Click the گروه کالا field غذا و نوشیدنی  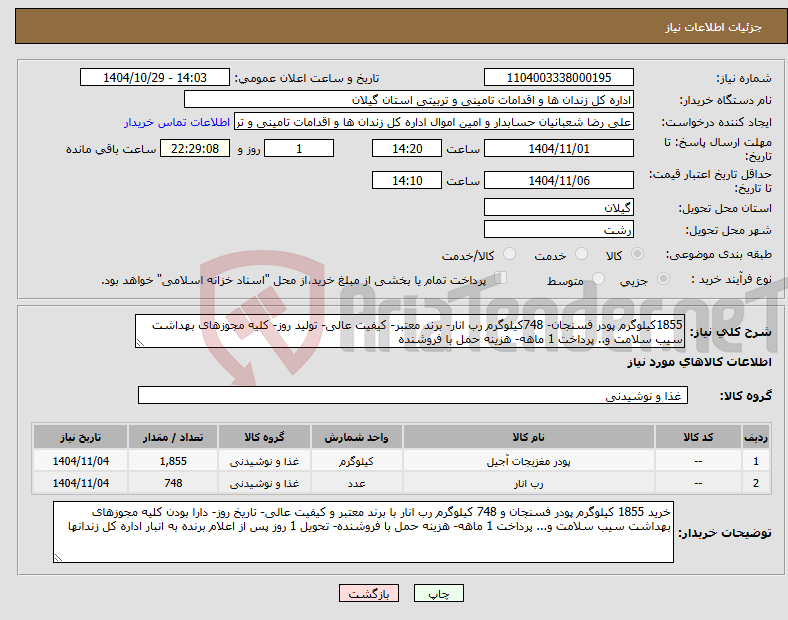[x=413, y=395]
